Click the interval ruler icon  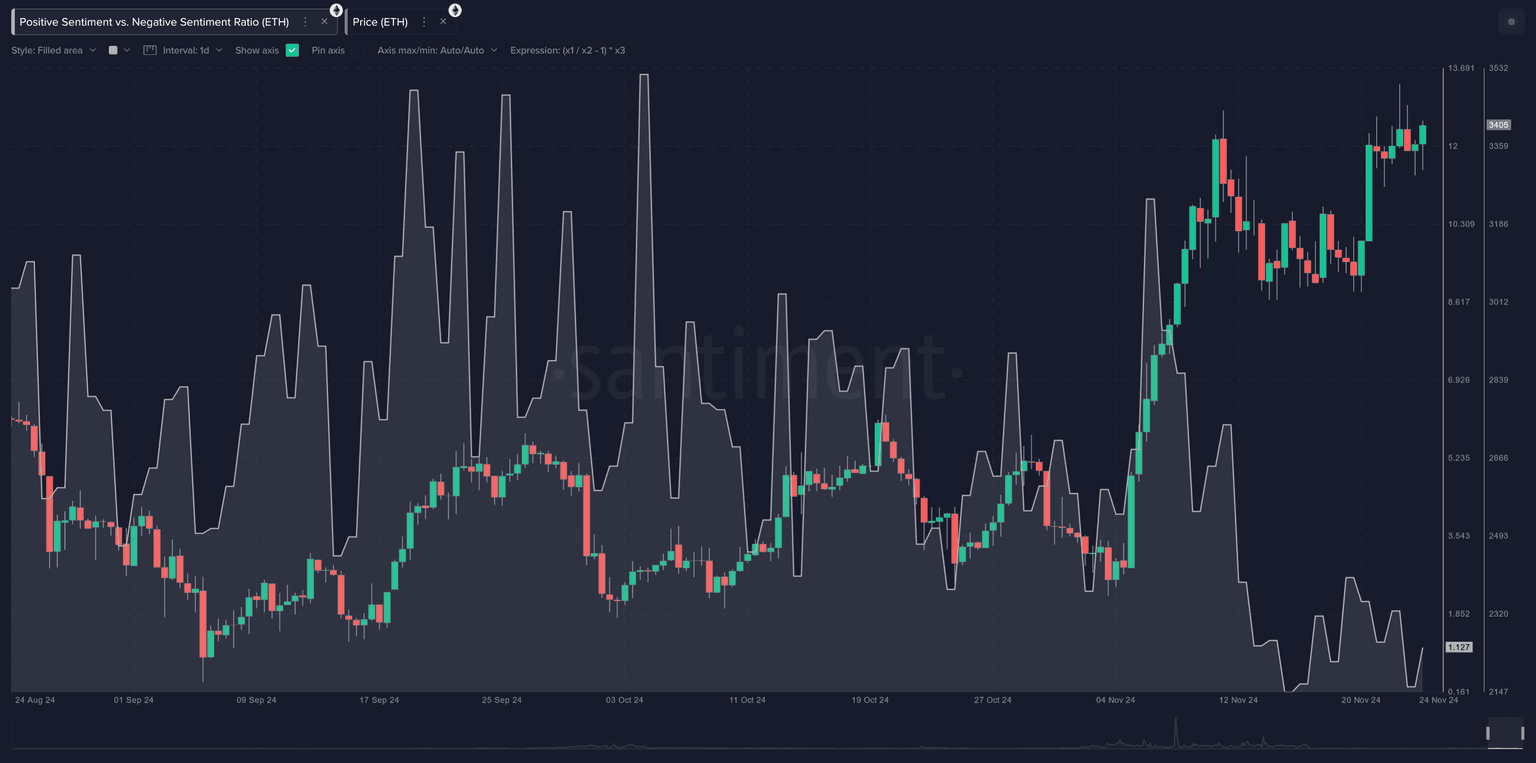pyautogui.click(x=150, y=50)
